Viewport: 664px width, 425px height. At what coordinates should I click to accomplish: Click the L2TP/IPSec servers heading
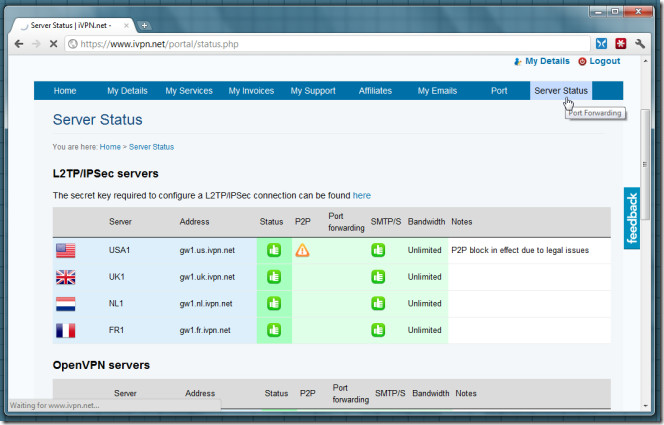105,173
